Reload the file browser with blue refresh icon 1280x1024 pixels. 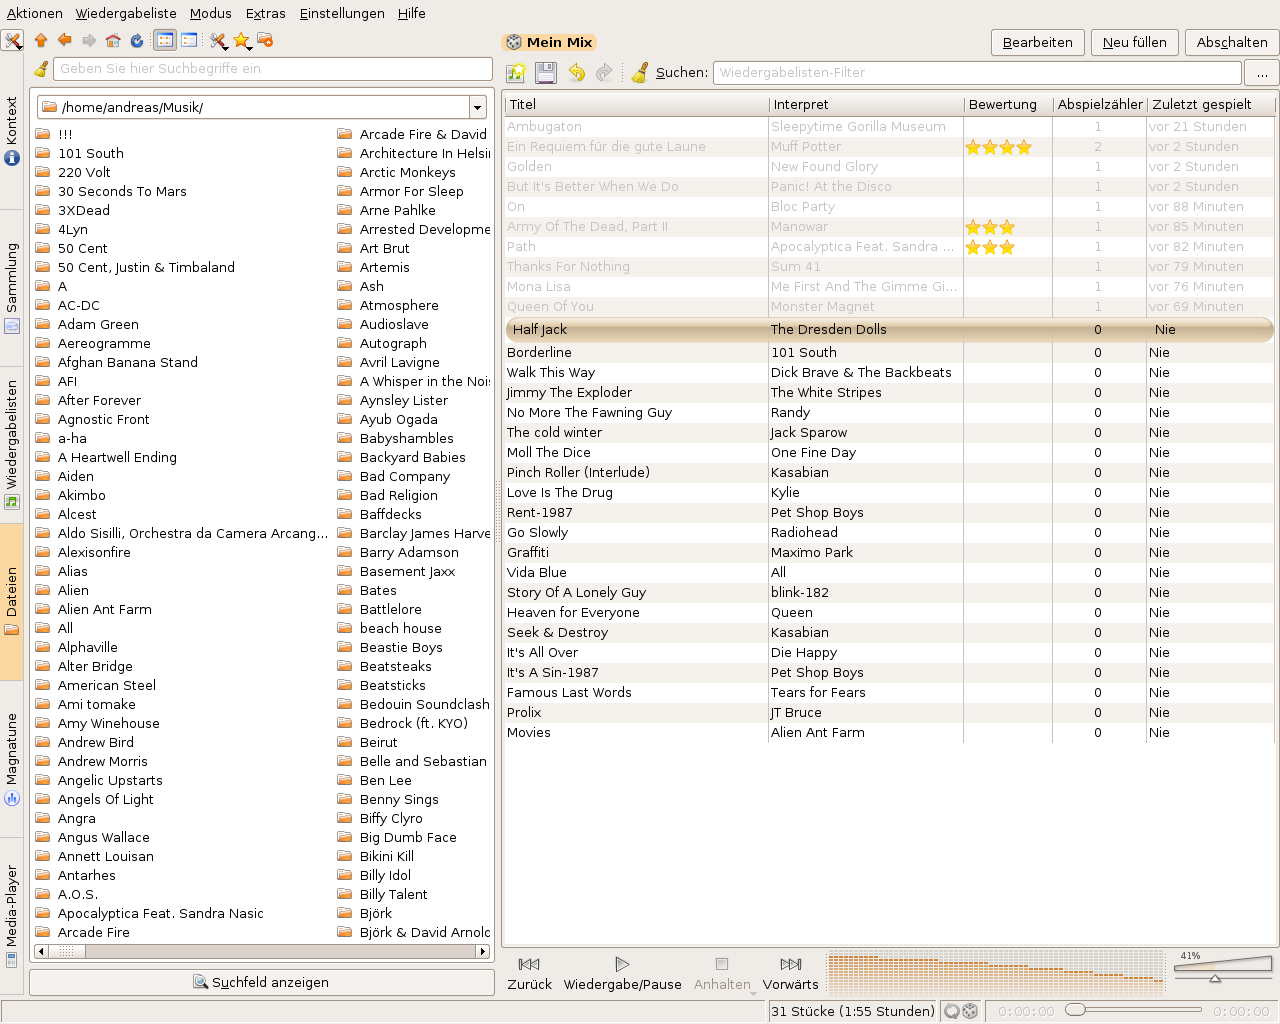pyautogui.click(x=137, y=41)
